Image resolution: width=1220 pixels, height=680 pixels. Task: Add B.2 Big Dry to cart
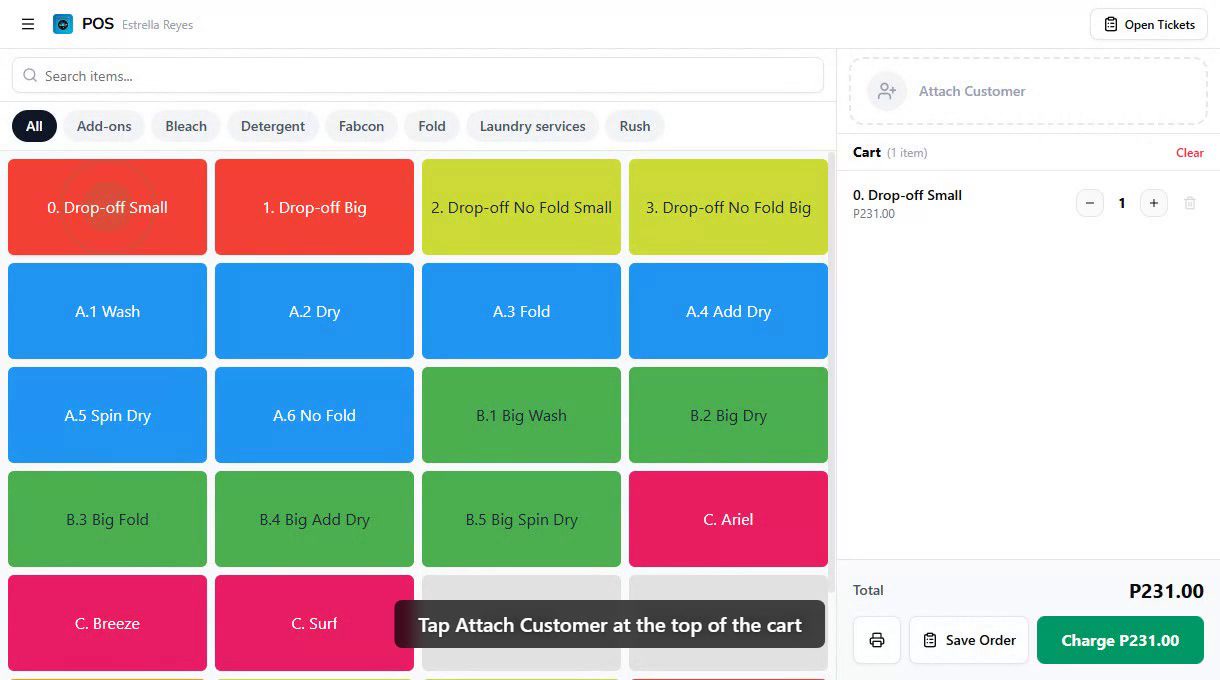(x=728, y=415)
